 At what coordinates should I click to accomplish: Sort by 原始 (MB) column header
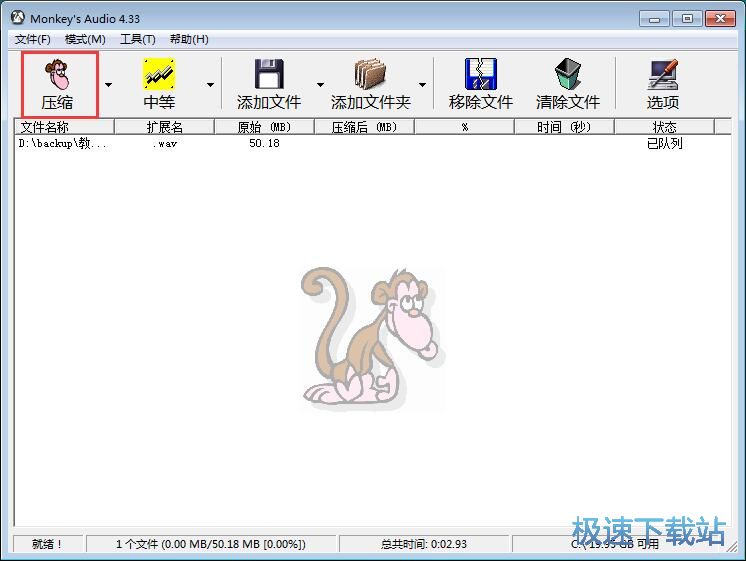[265, 127]
